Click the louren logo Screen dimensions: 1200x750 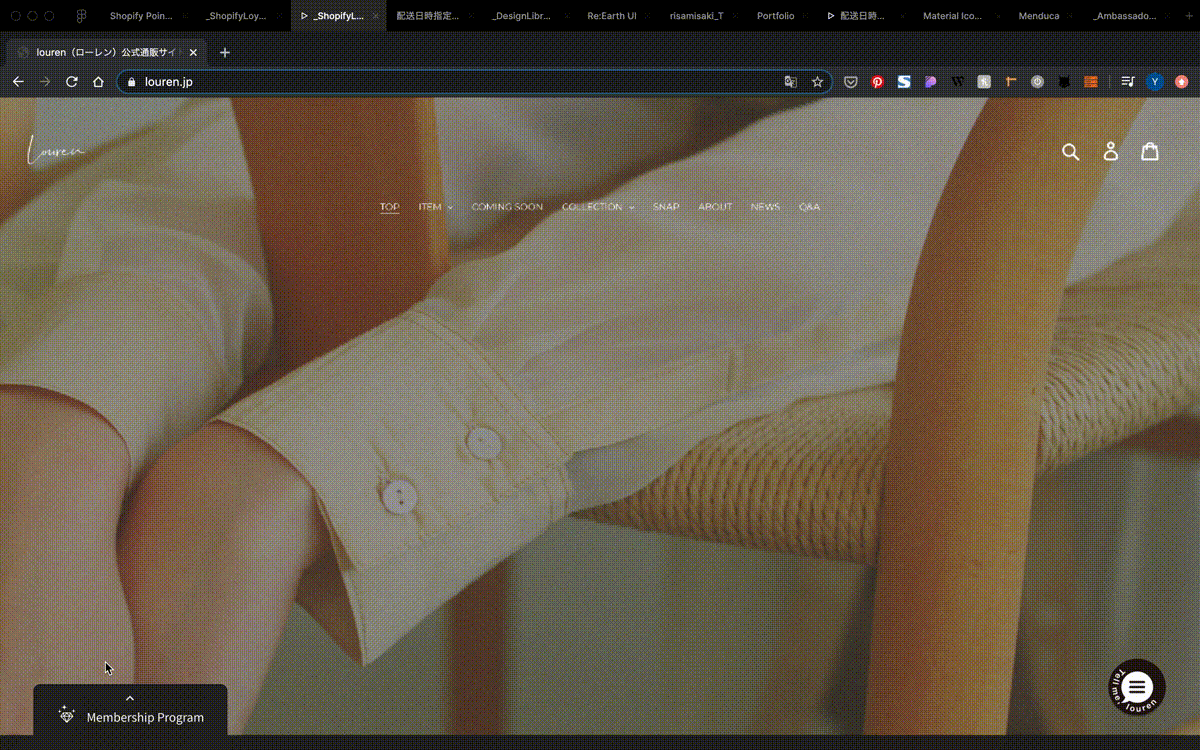(56, 151)
